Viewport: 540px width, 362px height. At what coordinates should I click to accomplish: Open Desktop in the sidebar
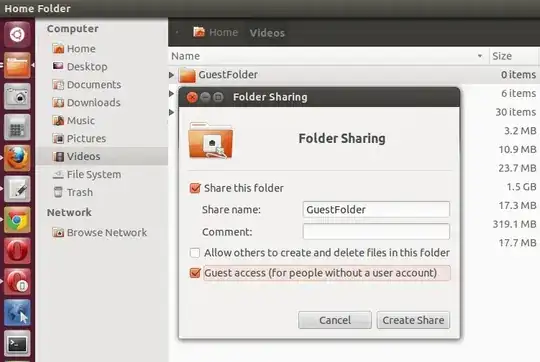click(80, 66)
